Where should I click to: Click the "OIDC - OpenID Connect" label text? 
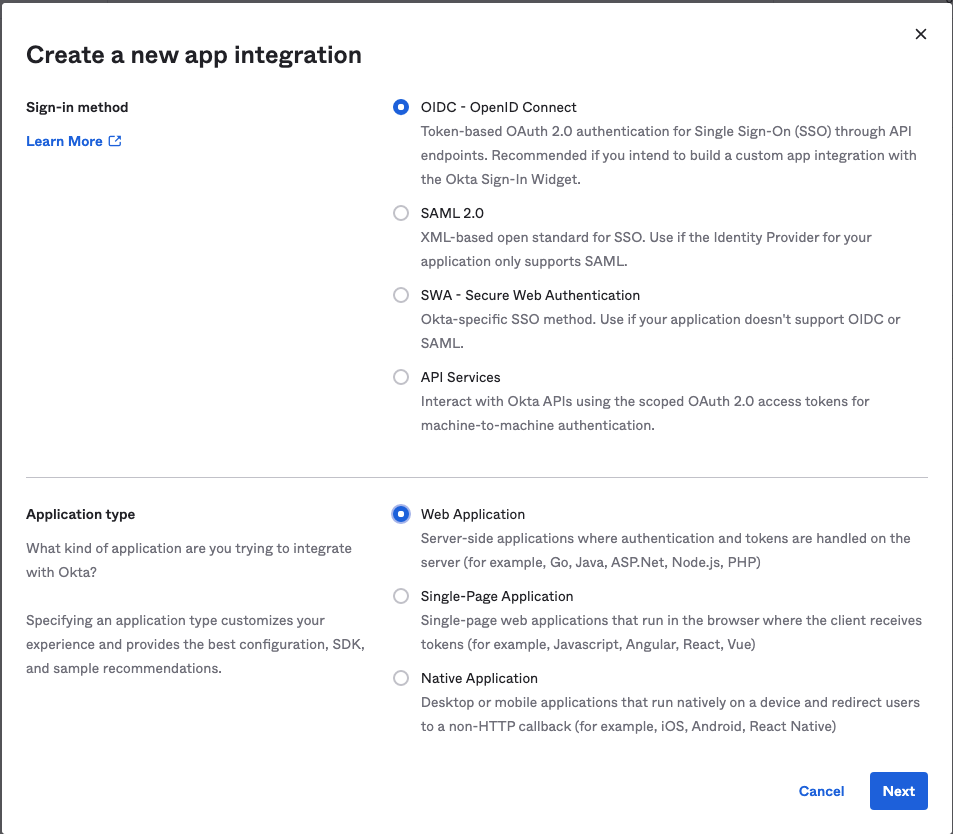point(500,107)
